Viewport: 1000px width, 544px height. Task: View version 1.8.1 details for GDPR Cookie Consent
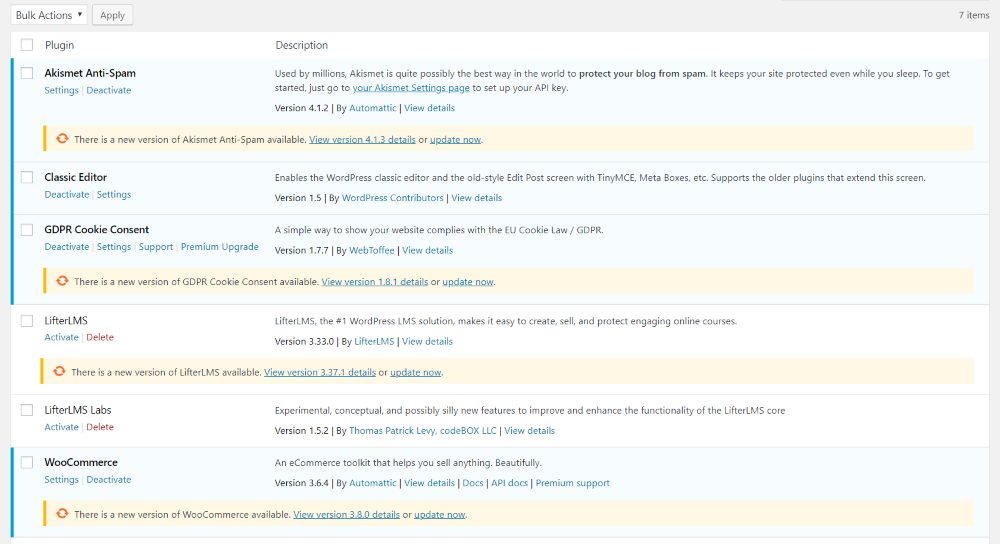click(x=375, y=281)
